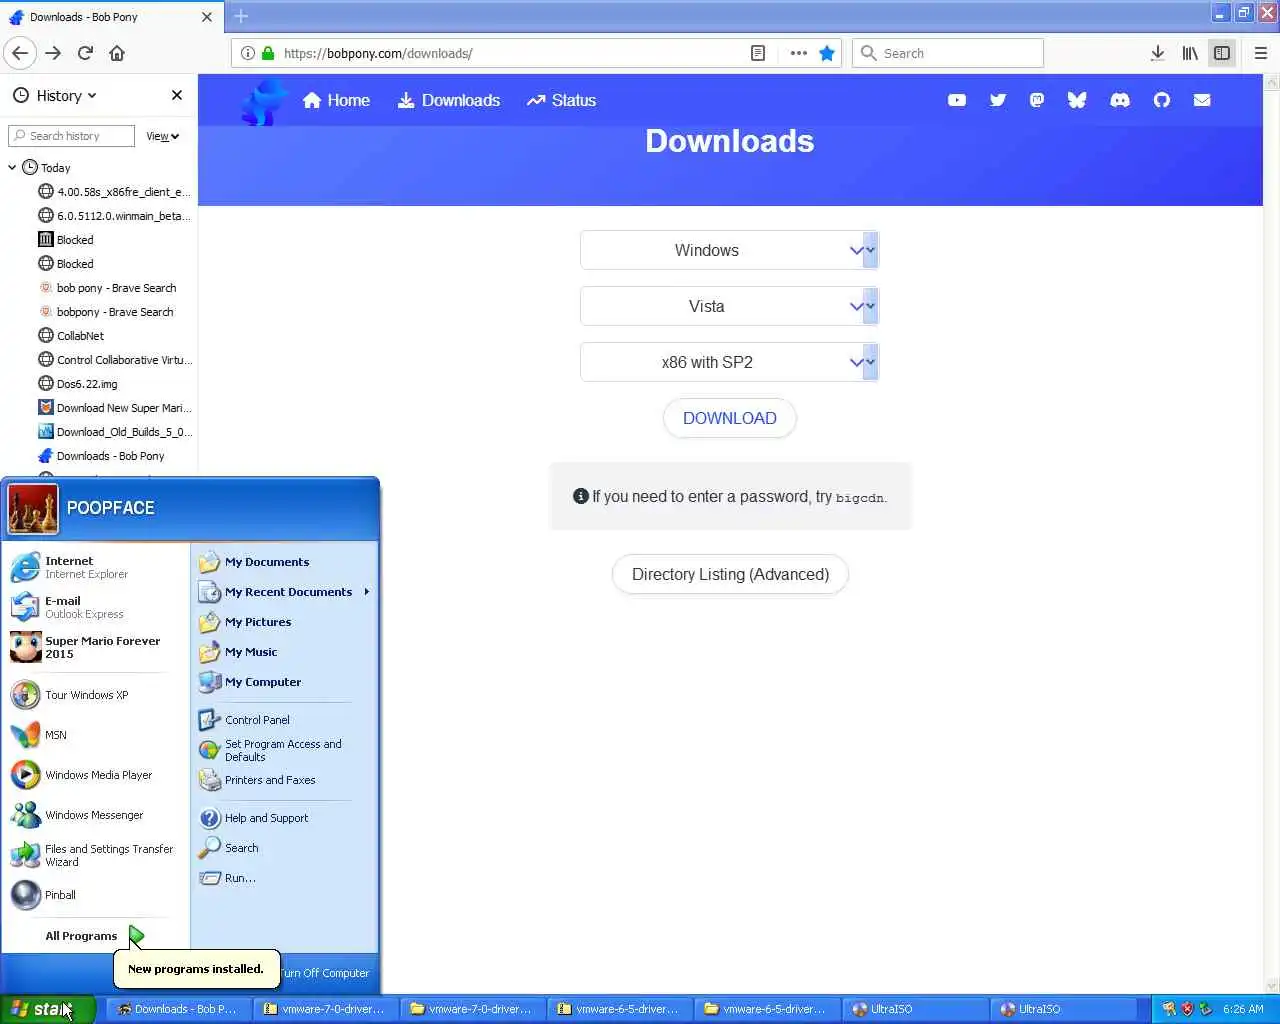
Task: Open Bob Pony Twitter bird icon
Action: coord(997,100)
